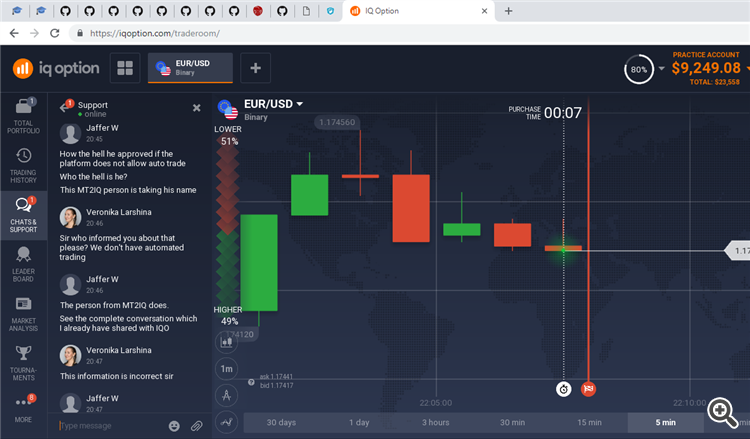Click the expiration flag marker
Screen dimensions: 750x439
click(588, 389)
